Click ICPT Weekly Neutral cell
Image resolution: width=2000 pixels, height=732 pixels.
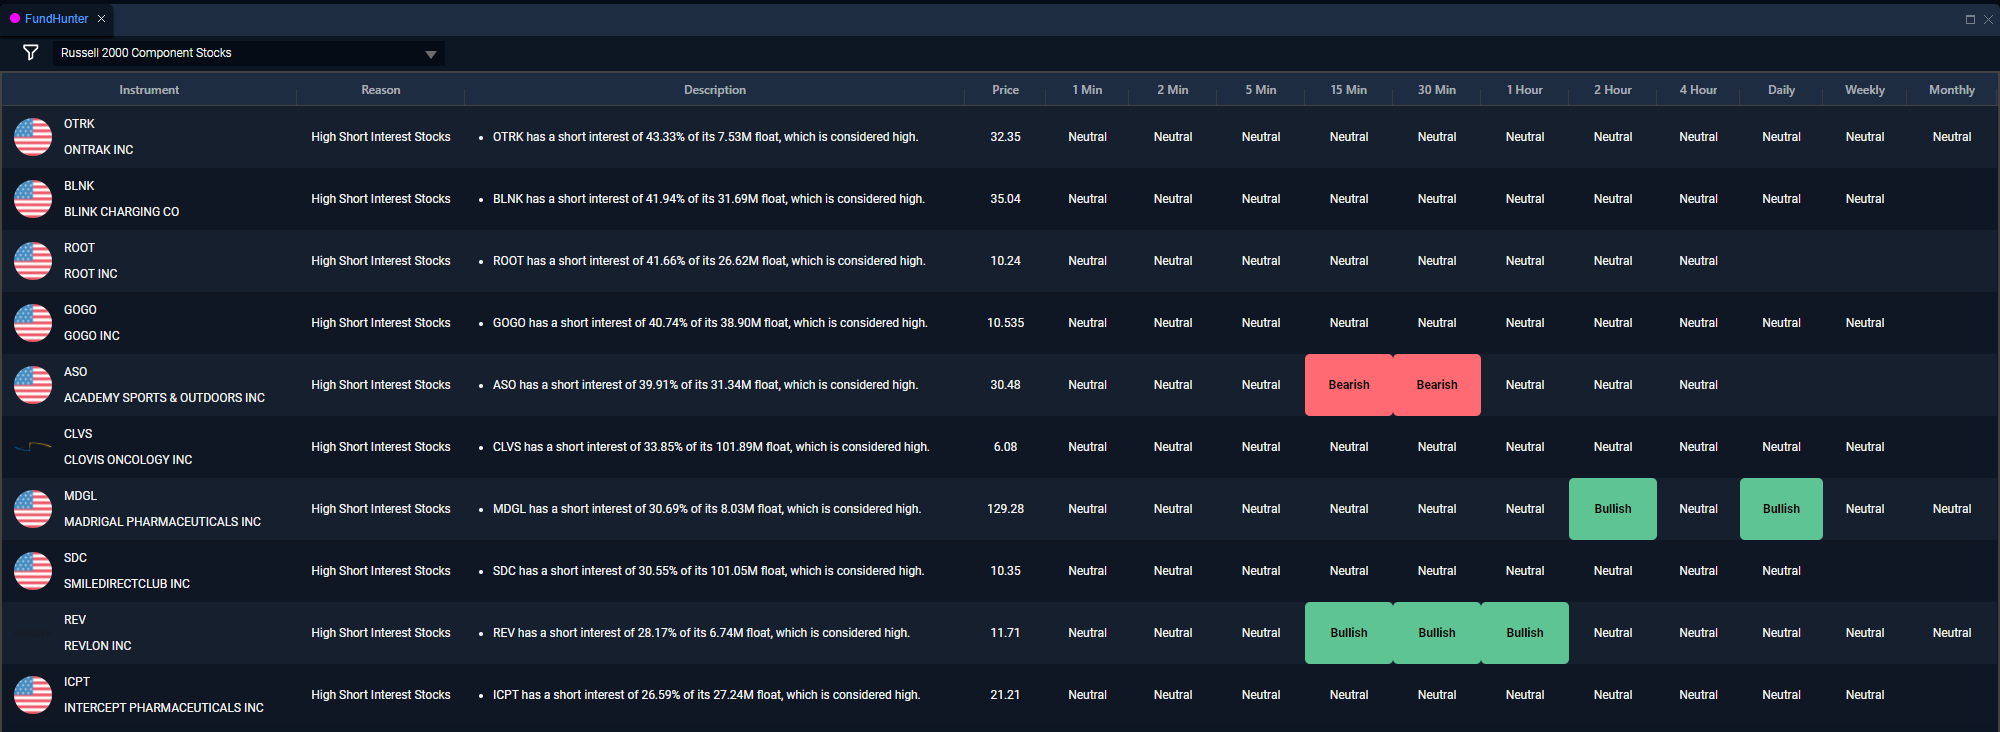click(x=1865, y=695)
